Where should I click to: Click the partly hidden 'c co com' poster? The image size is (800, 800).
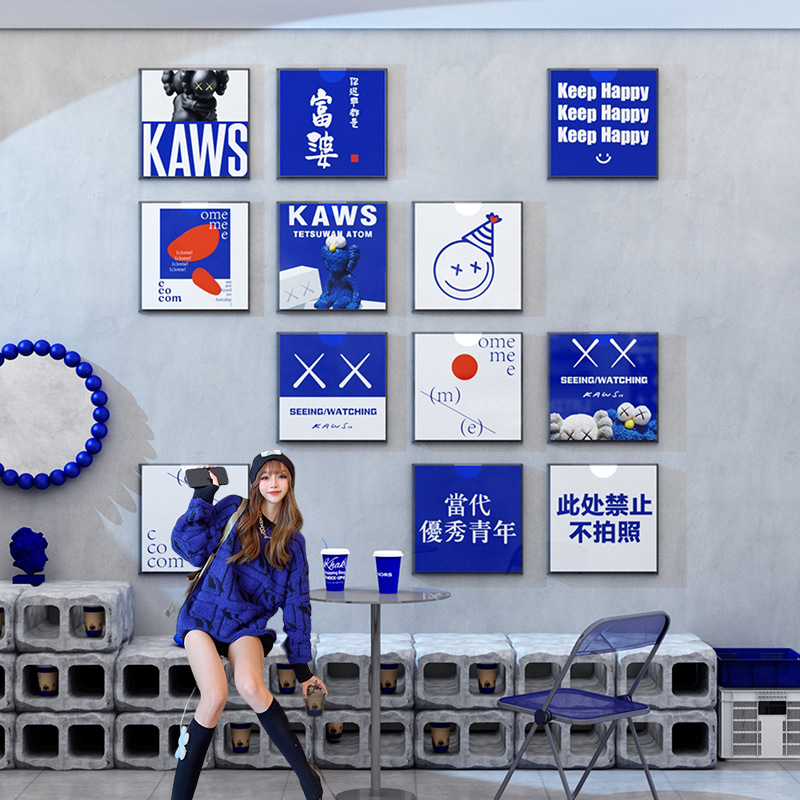(x=163, y=518)
